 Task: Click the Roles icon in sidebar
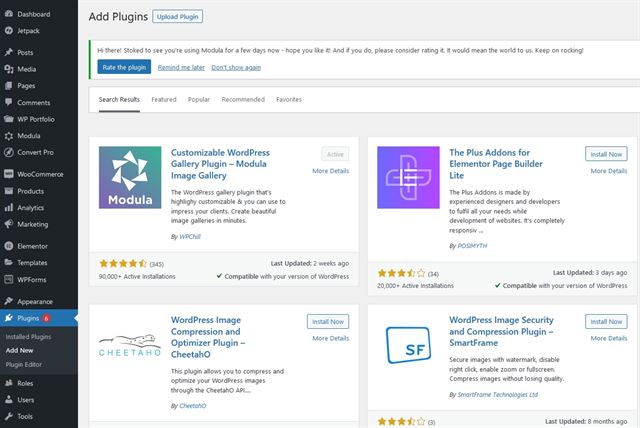[x=9, y=383]
